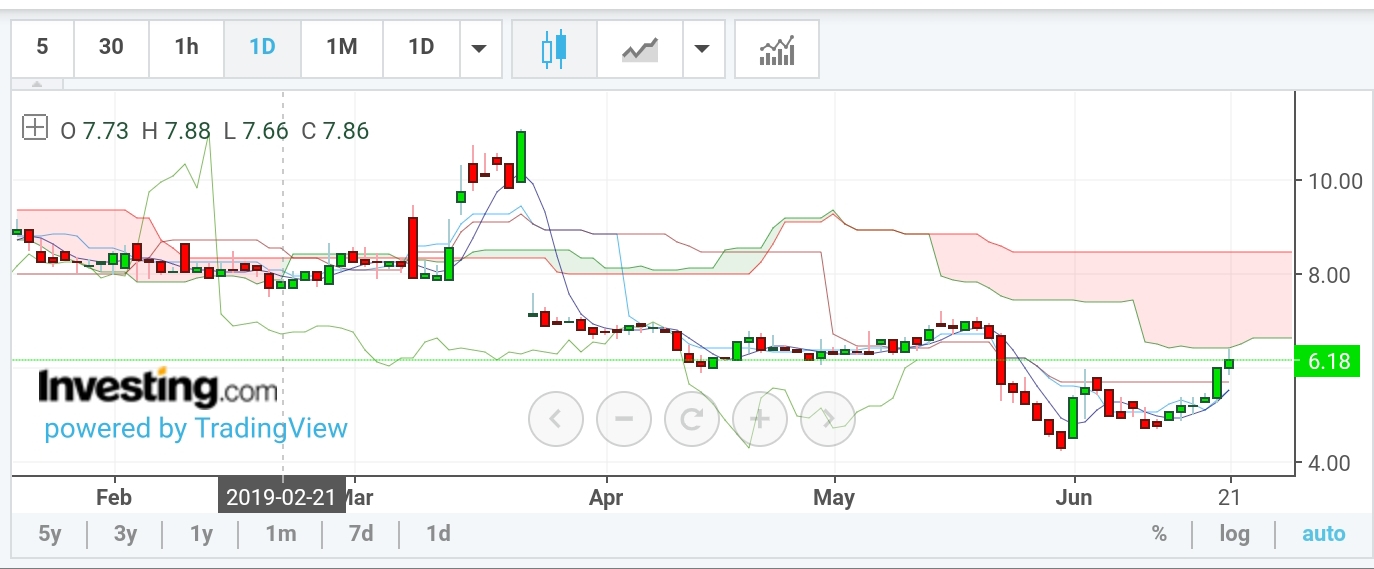Zoom in using the plus button
Image resolution: width=1374 pixels, height=569 pixels.
(760, 419)
